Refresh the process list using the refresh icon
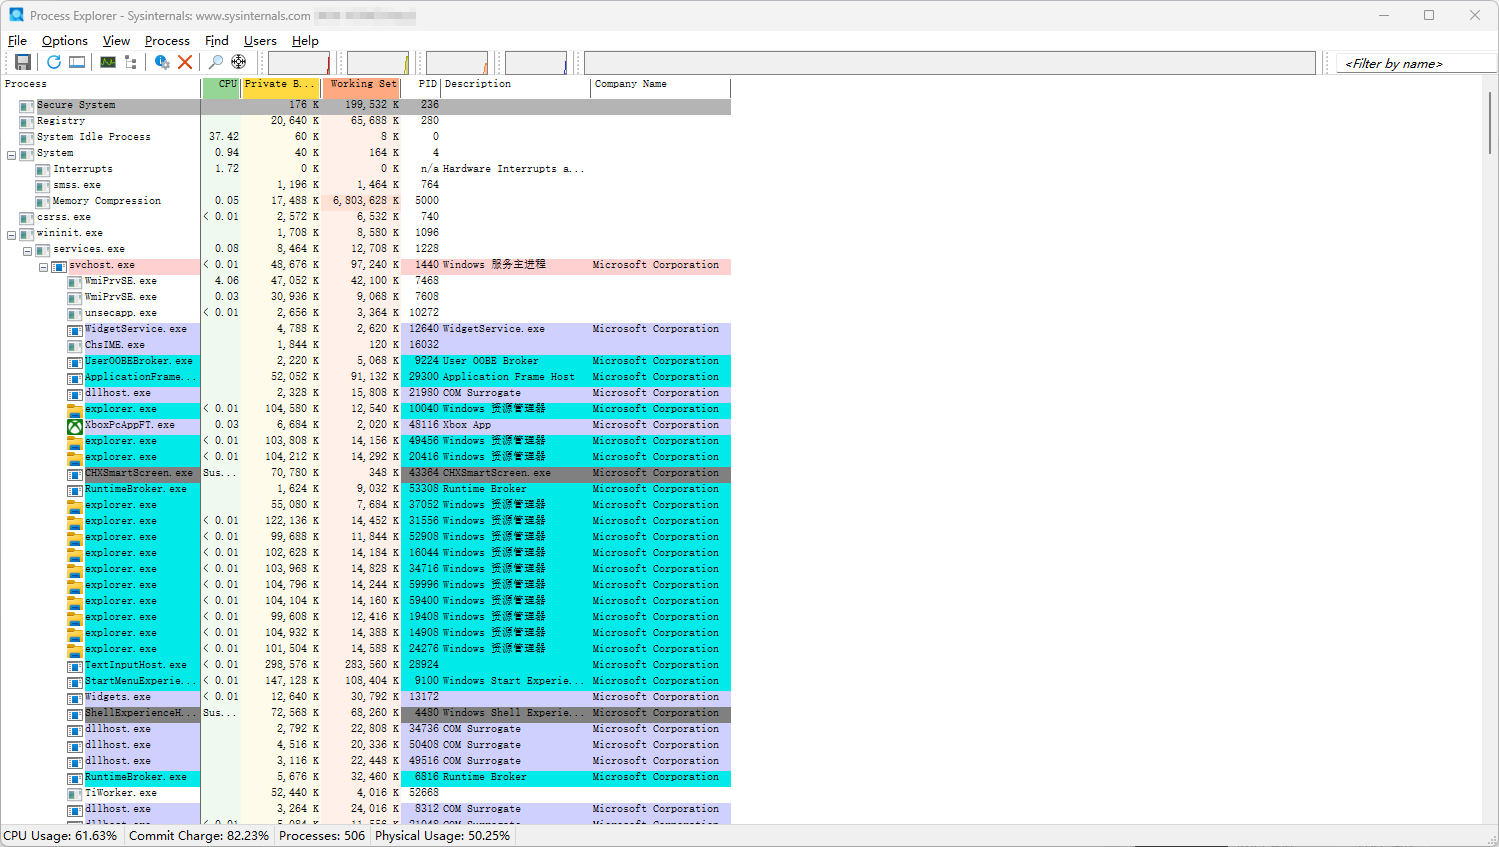Screen dimensions: 1499x847 click(x=53, y=61)
